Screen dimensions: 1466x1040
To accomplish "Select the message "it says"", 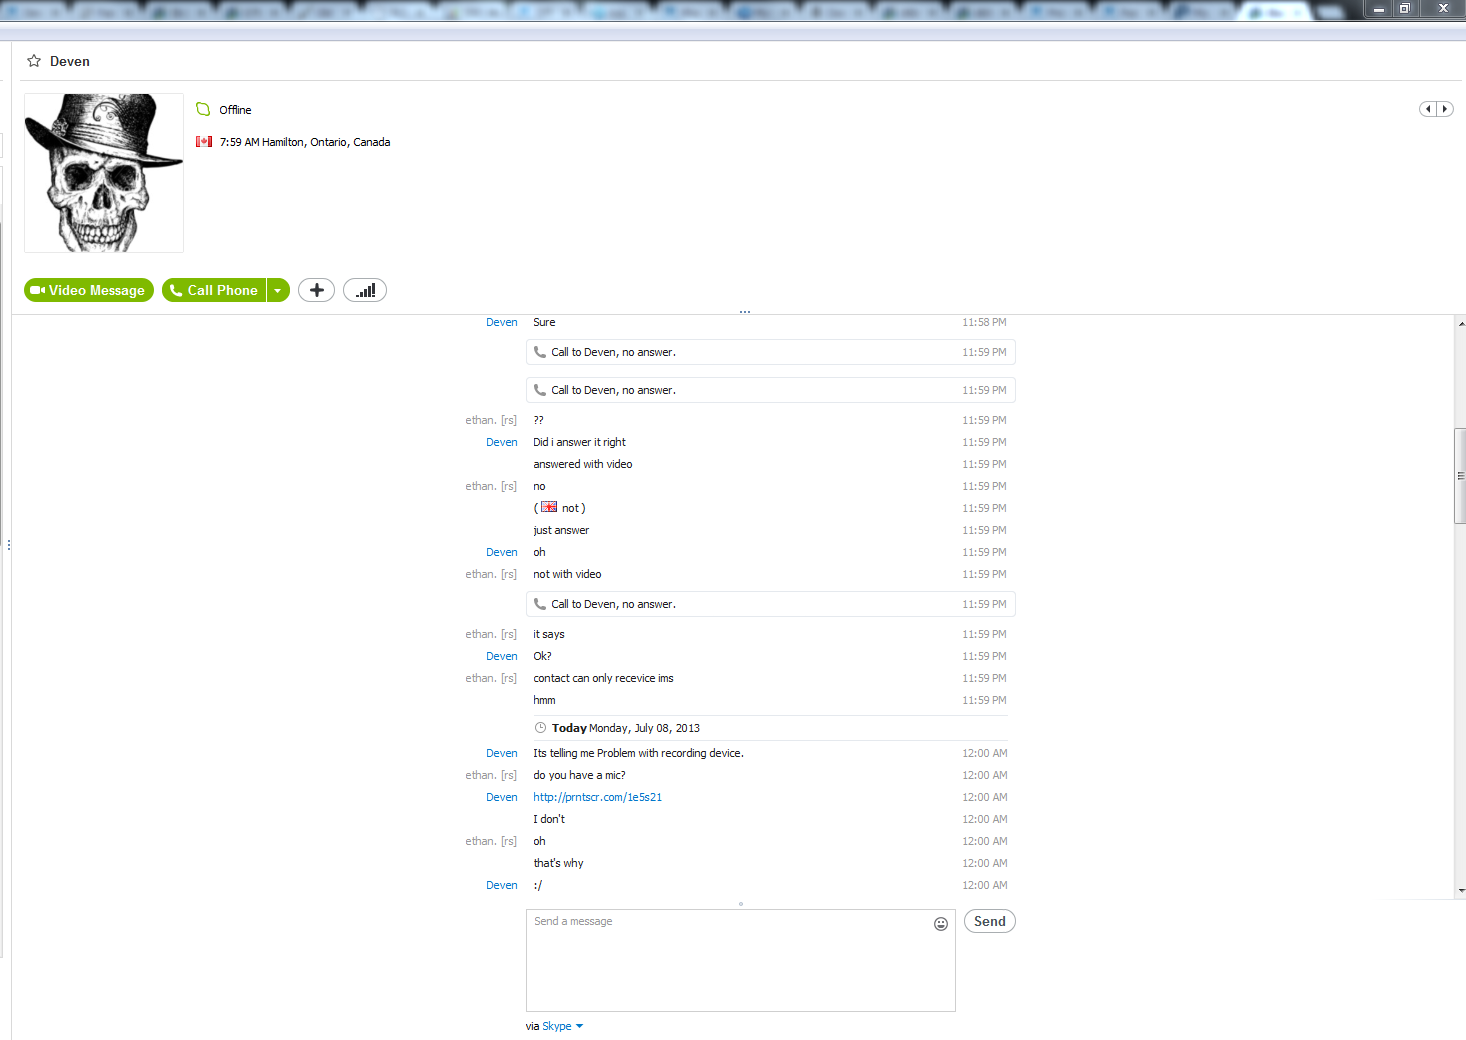I will (549, 634).
